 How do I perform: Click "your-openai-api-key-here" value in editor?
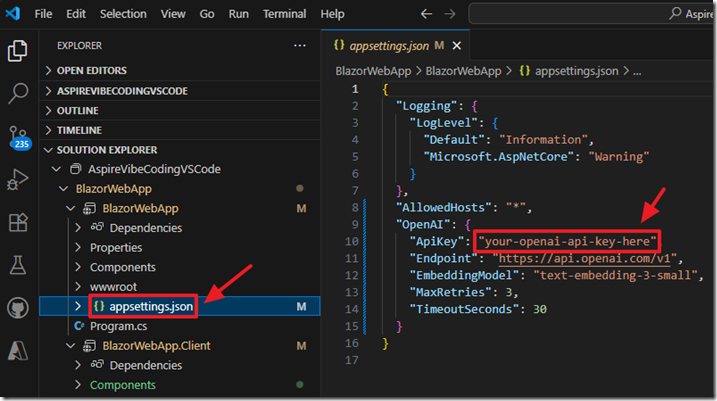click(x=567, y=241)
